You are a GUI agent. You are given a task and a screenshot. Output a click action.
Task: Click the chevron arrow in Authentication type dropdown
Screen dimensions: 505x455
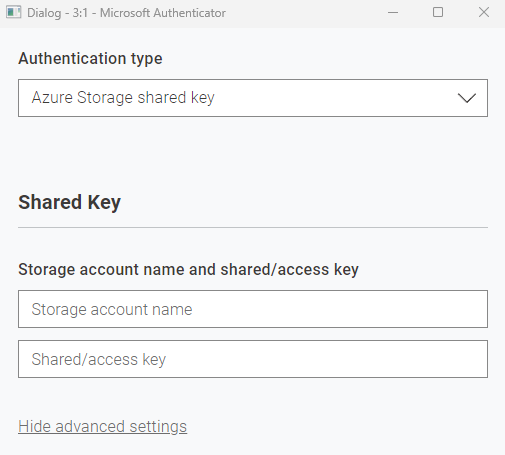click(467, 98)
